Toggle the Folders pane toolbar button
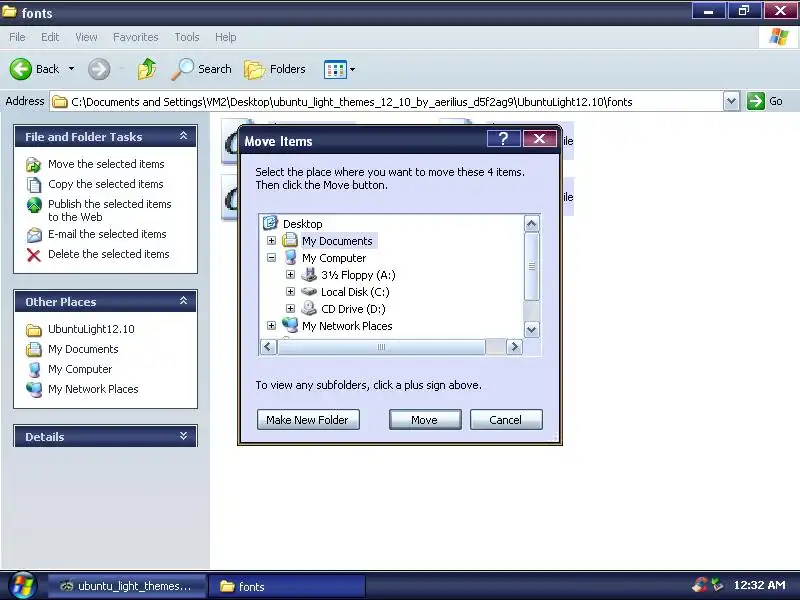 (275, 69)
